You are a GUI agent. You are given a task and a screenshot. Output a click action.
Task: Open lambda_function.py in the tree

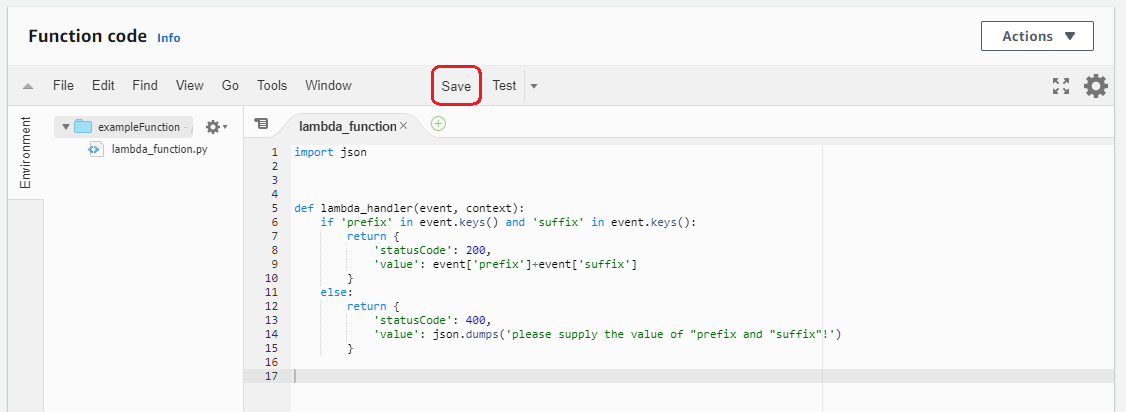pyautogui.click(x=159, y=149)
